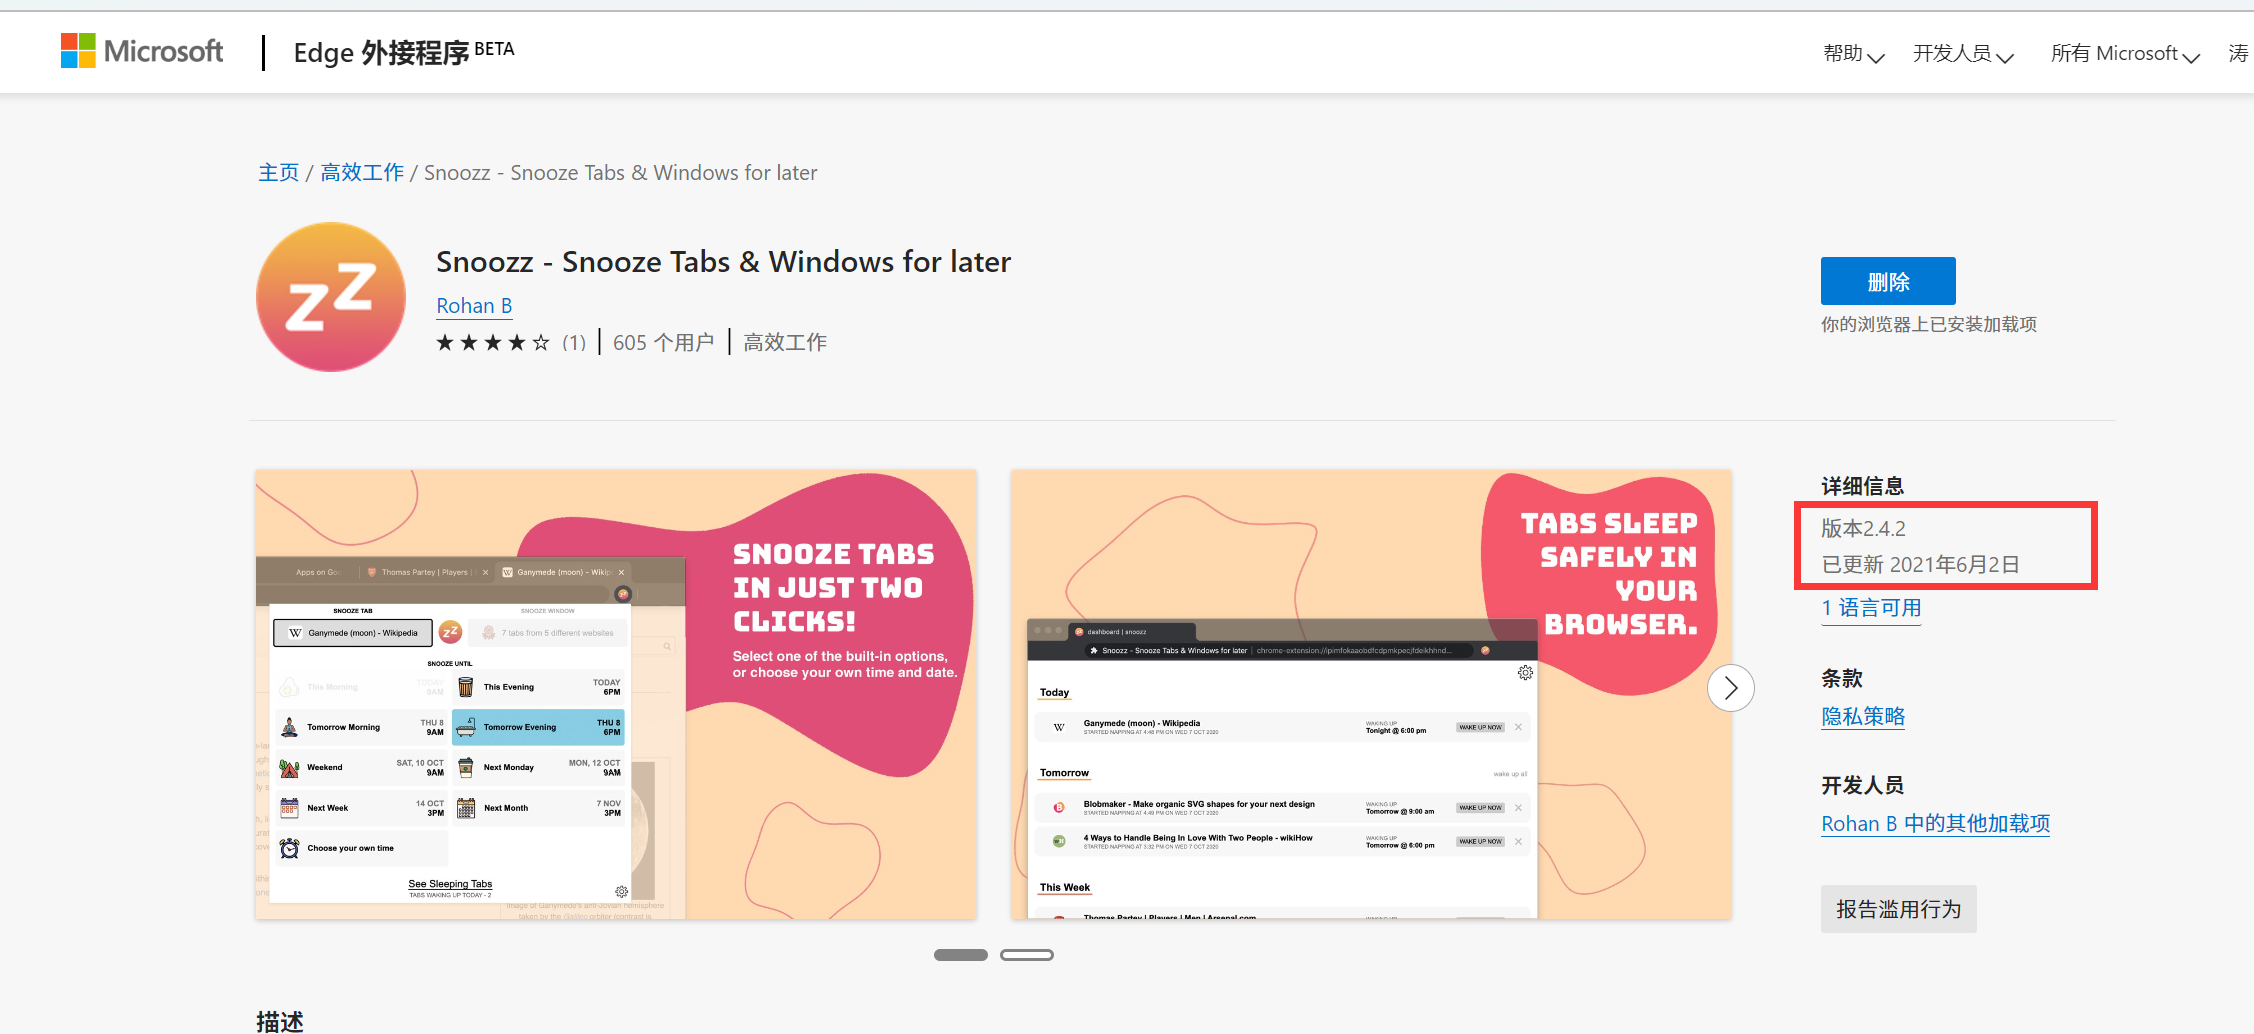The image size is (2254, 1034).
Task: Click the (1) review count
Action: 574,343
